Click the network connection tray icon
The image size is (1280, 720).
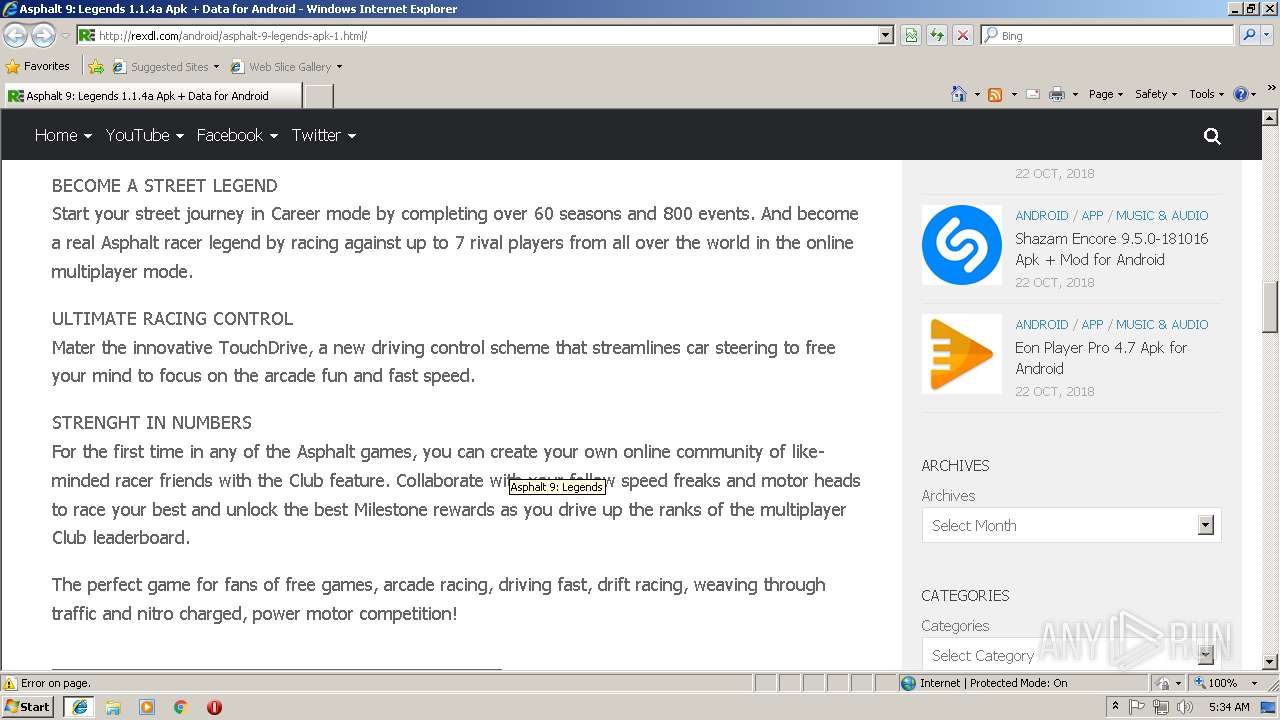pyautogui.click(x=1161, y=707)
